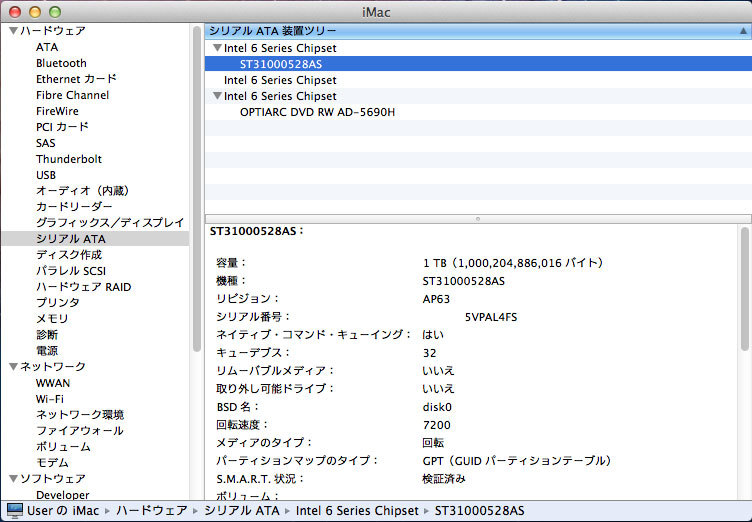
Task: Collapse the ネットワーク section
Action: (13, 367)
